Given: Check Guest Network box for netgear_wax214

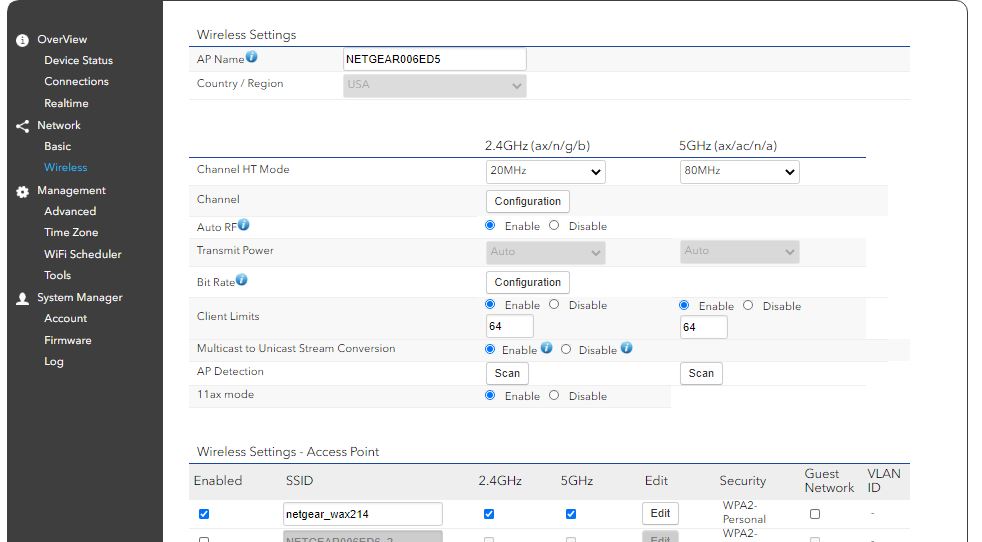Looking at the screenshot, I should click(x=815, y=514).
